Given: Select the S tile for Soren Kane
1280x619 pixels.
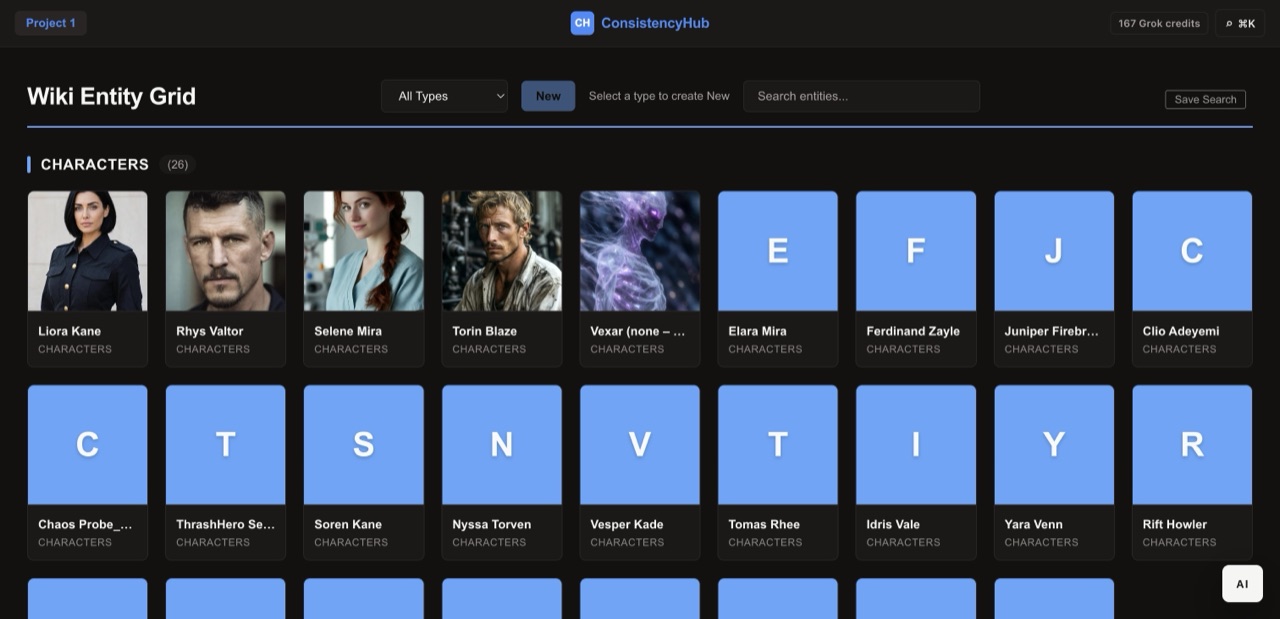Looking at the screenshot, I should pyautogui.click(x=364, y=445).
